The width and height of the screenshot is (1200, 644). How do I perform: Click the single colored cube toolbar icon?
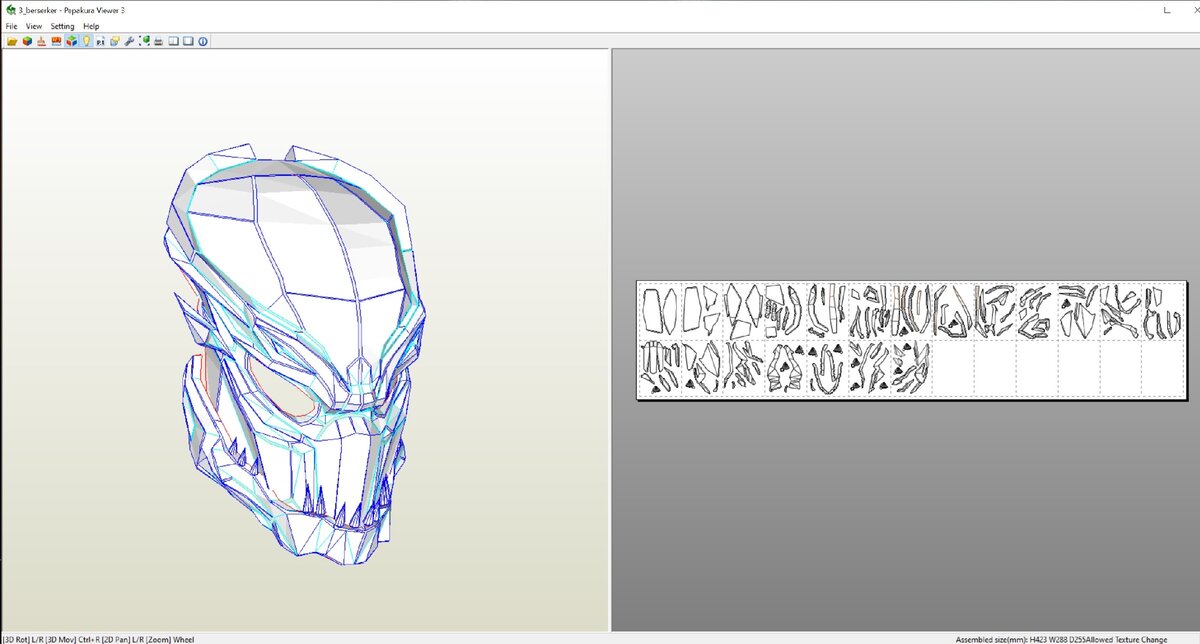point(27,41)
